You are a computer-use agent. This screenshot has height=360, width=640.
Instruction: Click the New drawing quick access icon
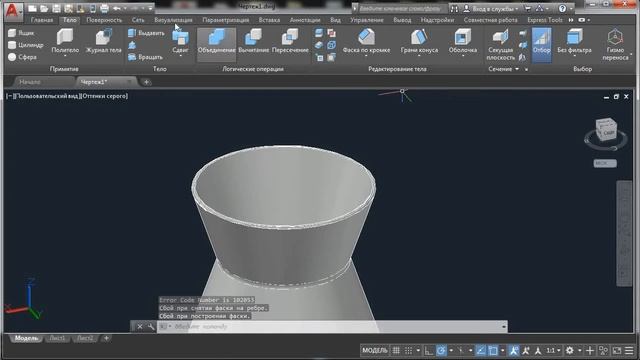(32, 8)
